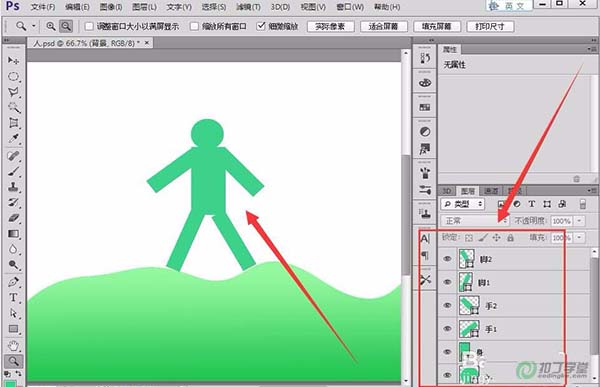This screenshot has width=600, height=387.
Task: Select the Path Selection tool
Action: pos(13,313)
